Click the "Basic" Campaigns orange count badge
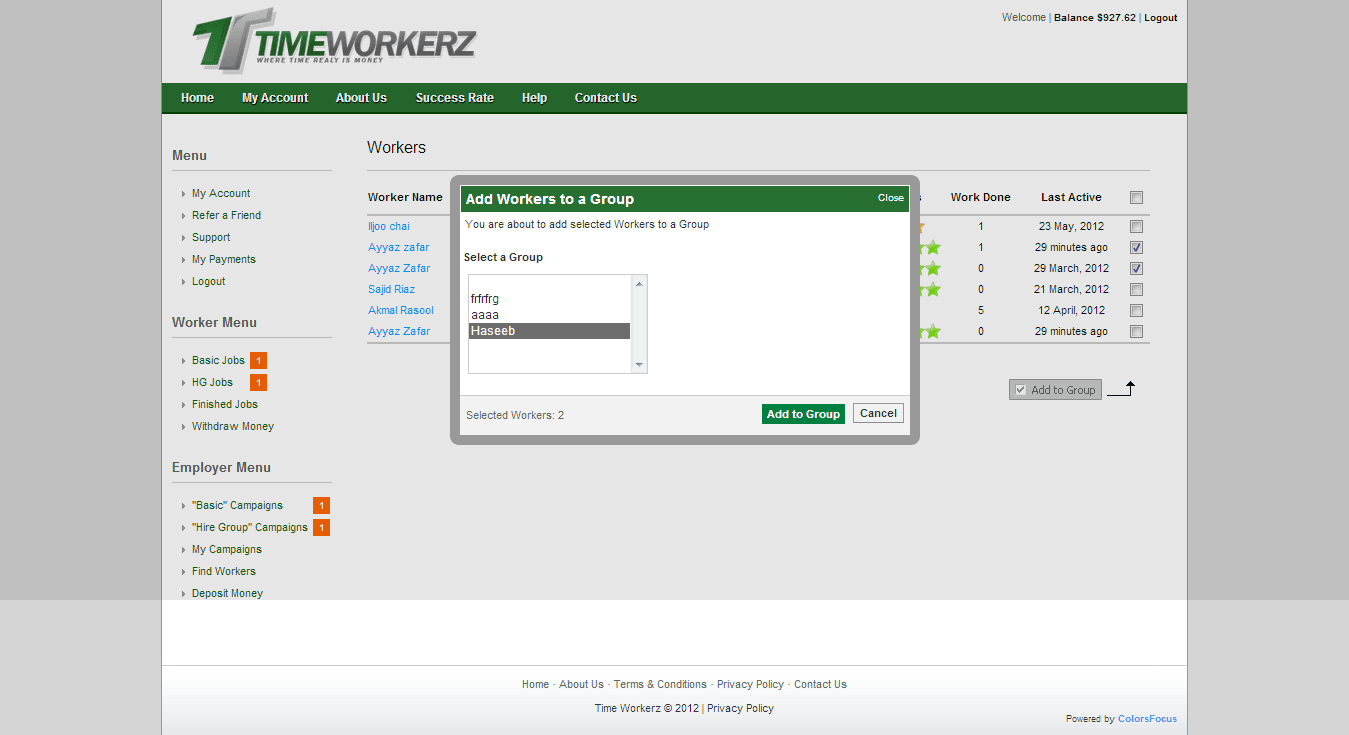Screen dimensions: 1349x735 (321, 506)
